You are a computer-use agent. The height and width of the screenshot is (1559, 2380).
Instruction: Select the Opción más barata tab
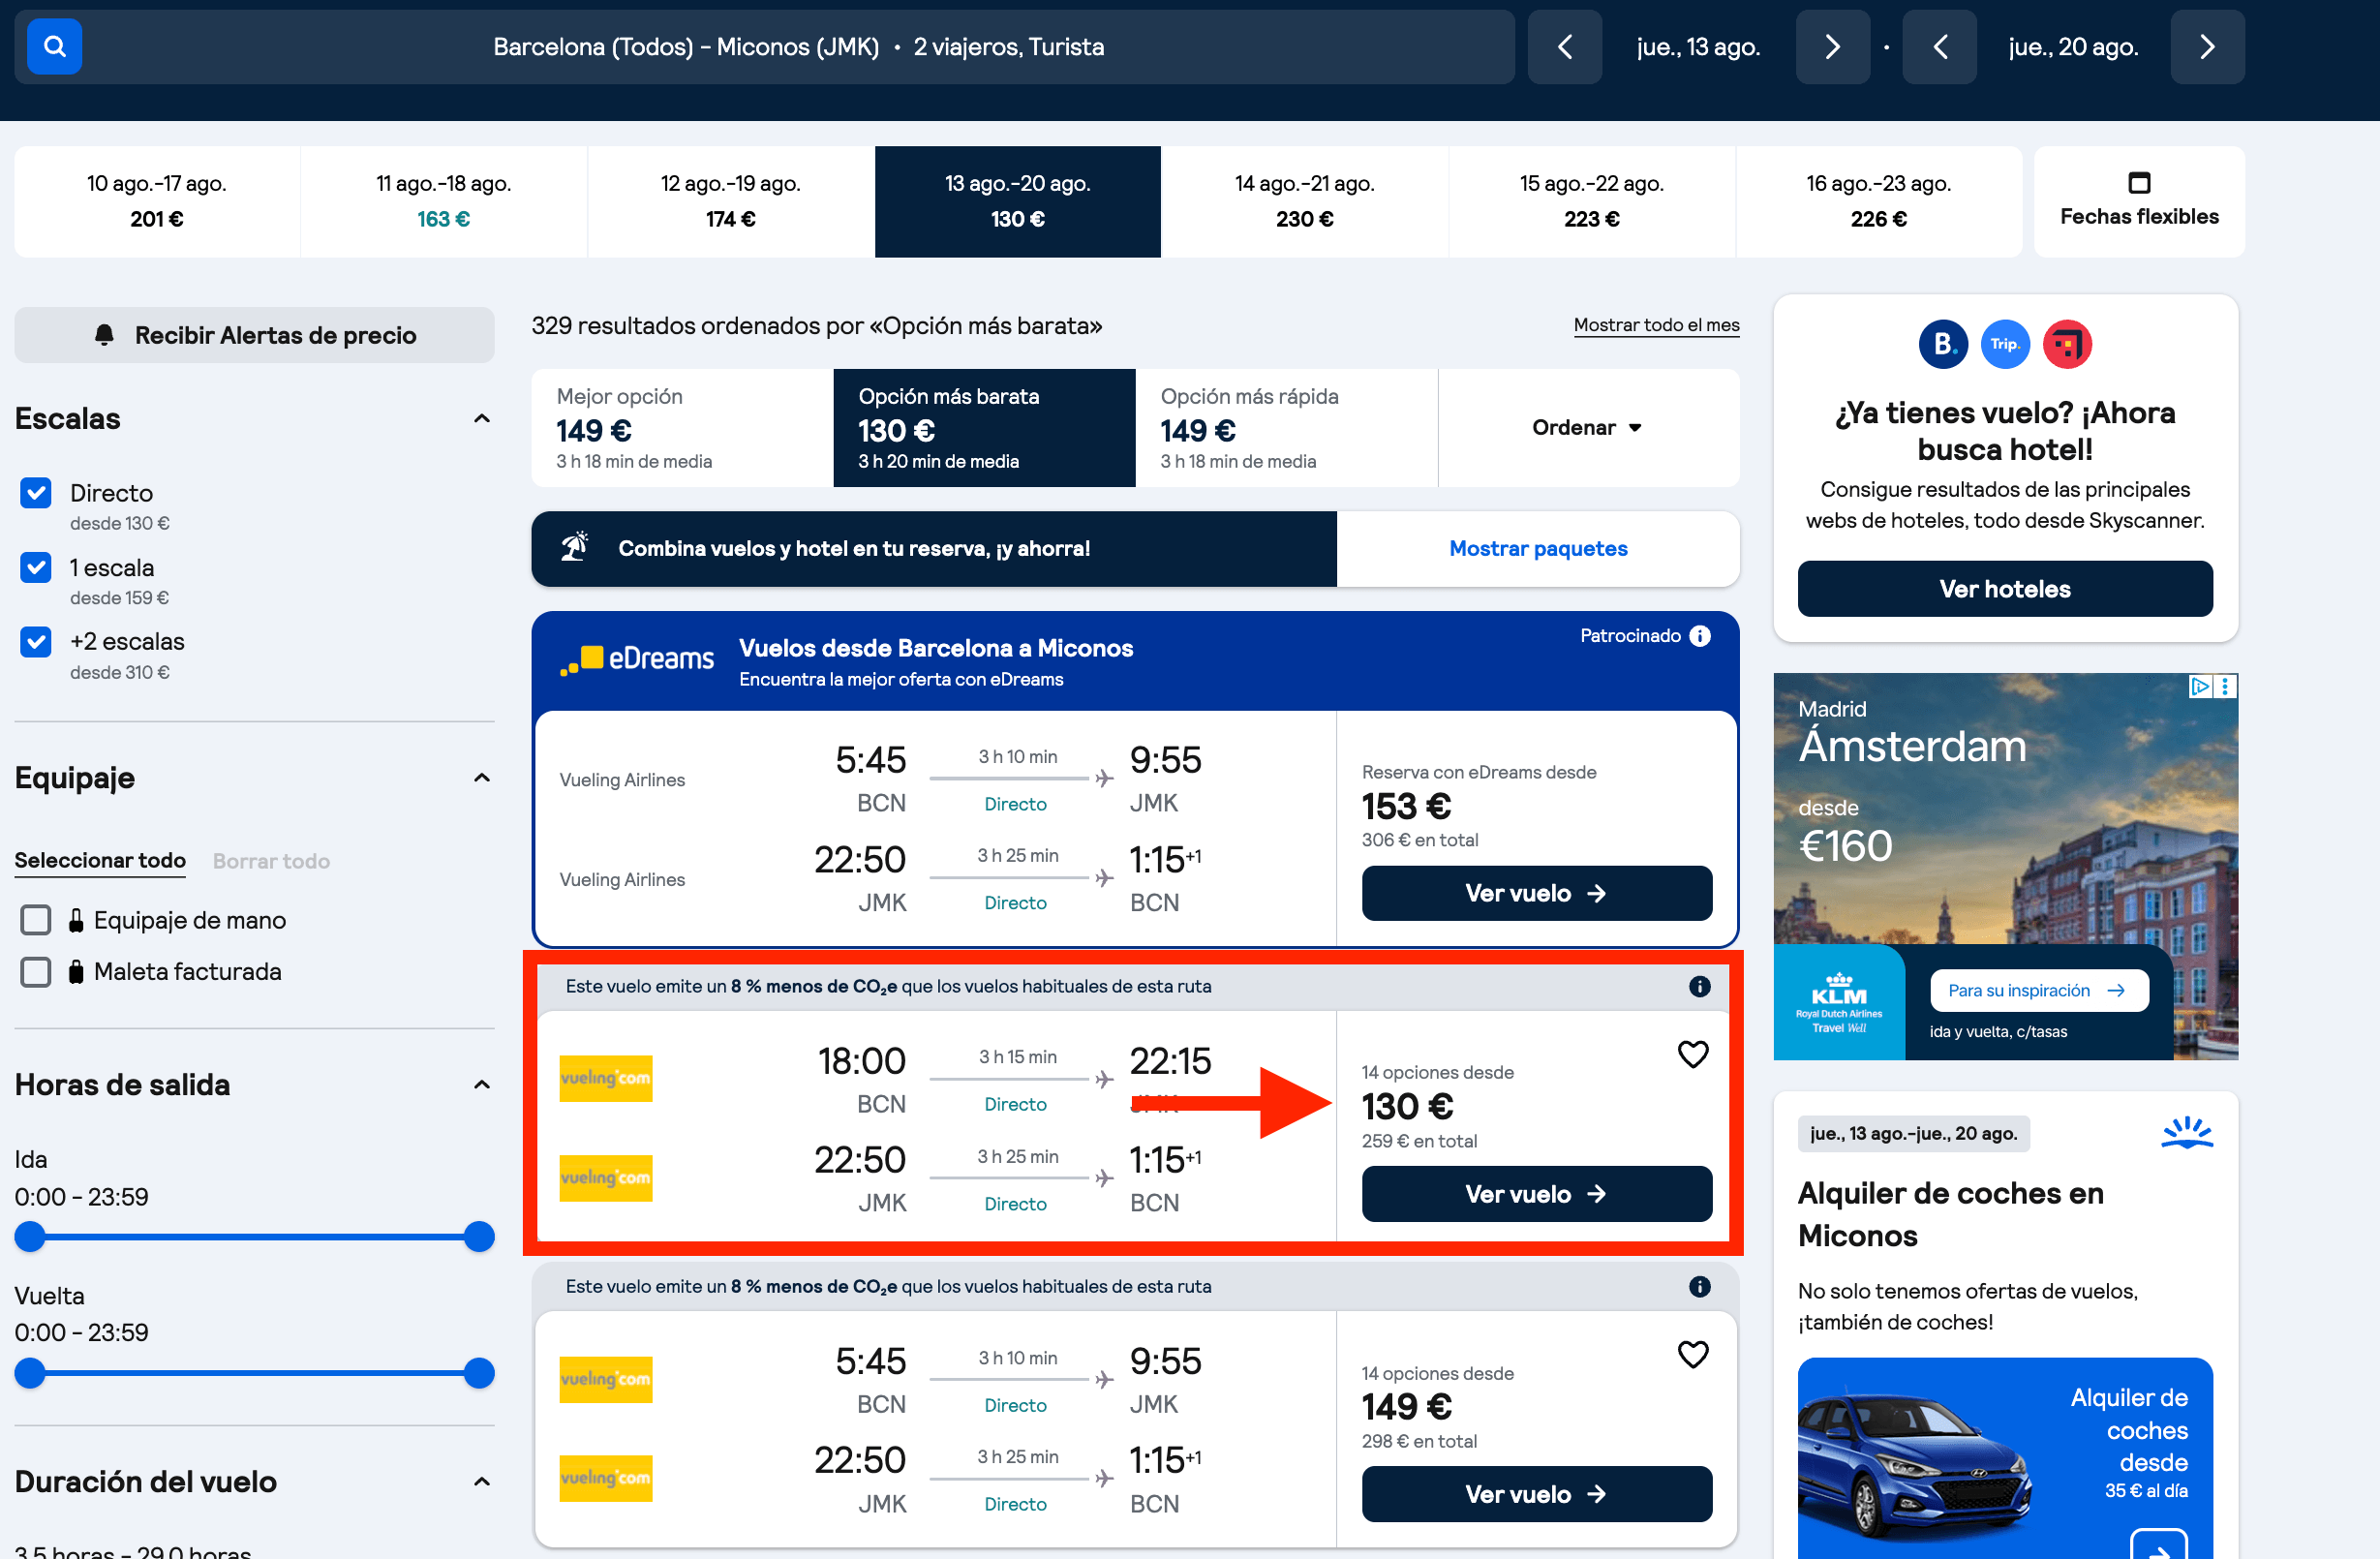click(984, 428)
